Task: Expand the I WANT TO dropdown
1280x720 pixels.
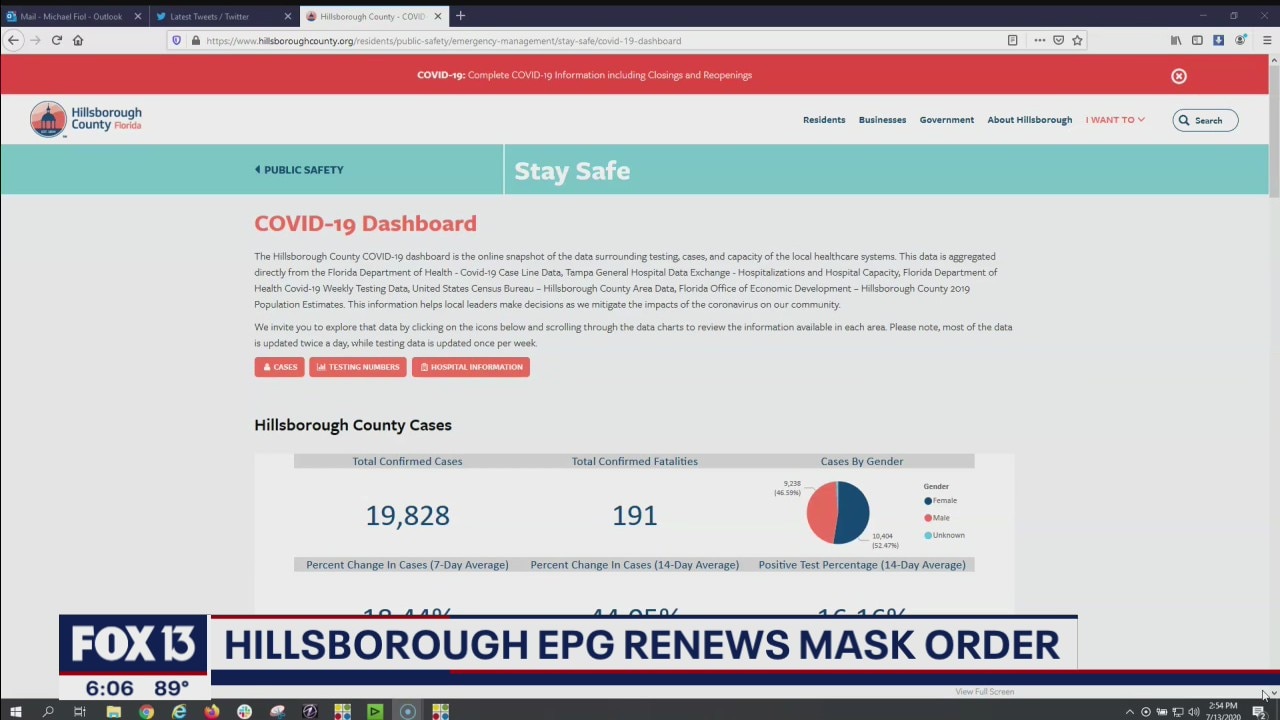Action: click(x=1115, y=120)
